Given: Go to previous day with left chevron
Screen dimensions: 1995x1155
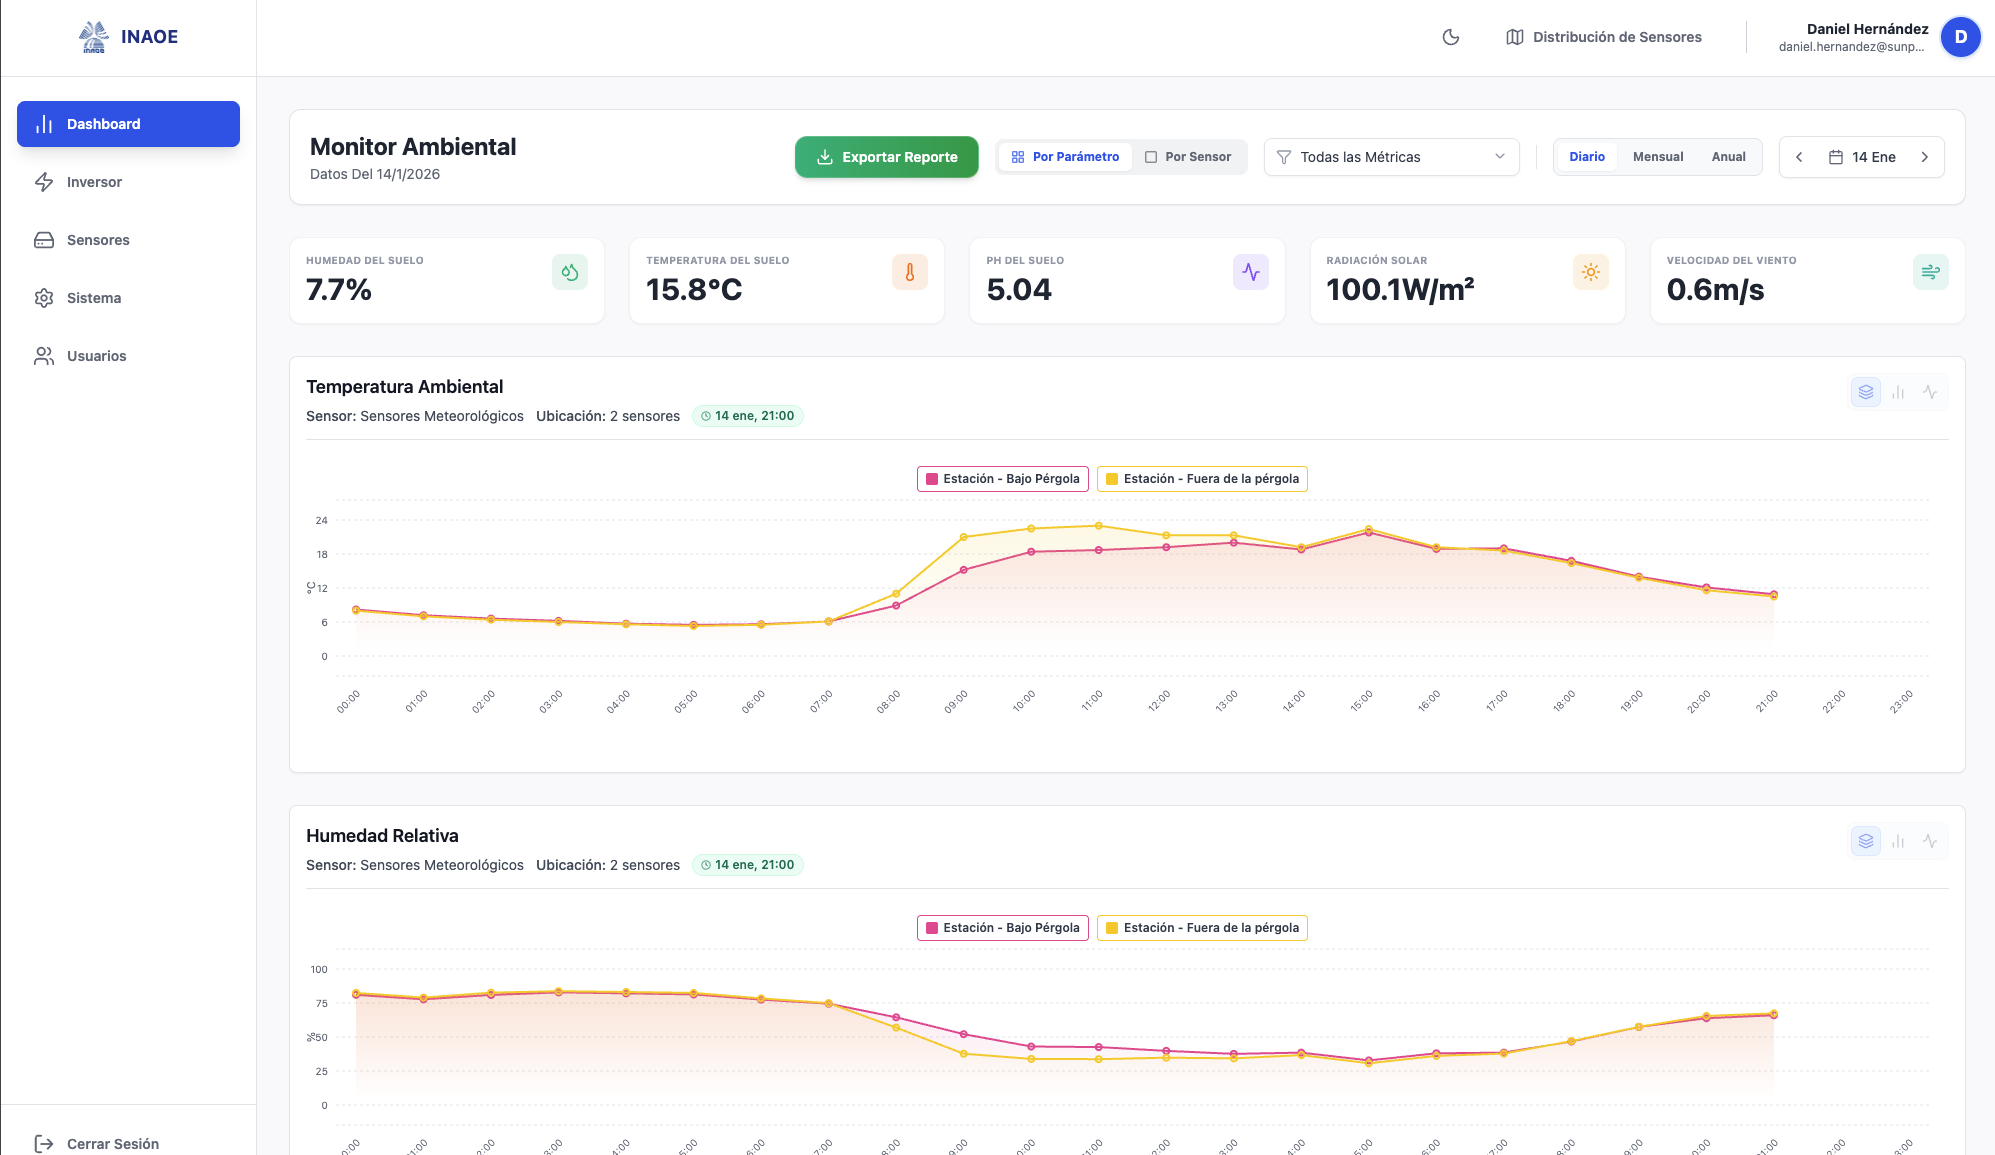Looking at the screenshot, I should point(1799,156).
